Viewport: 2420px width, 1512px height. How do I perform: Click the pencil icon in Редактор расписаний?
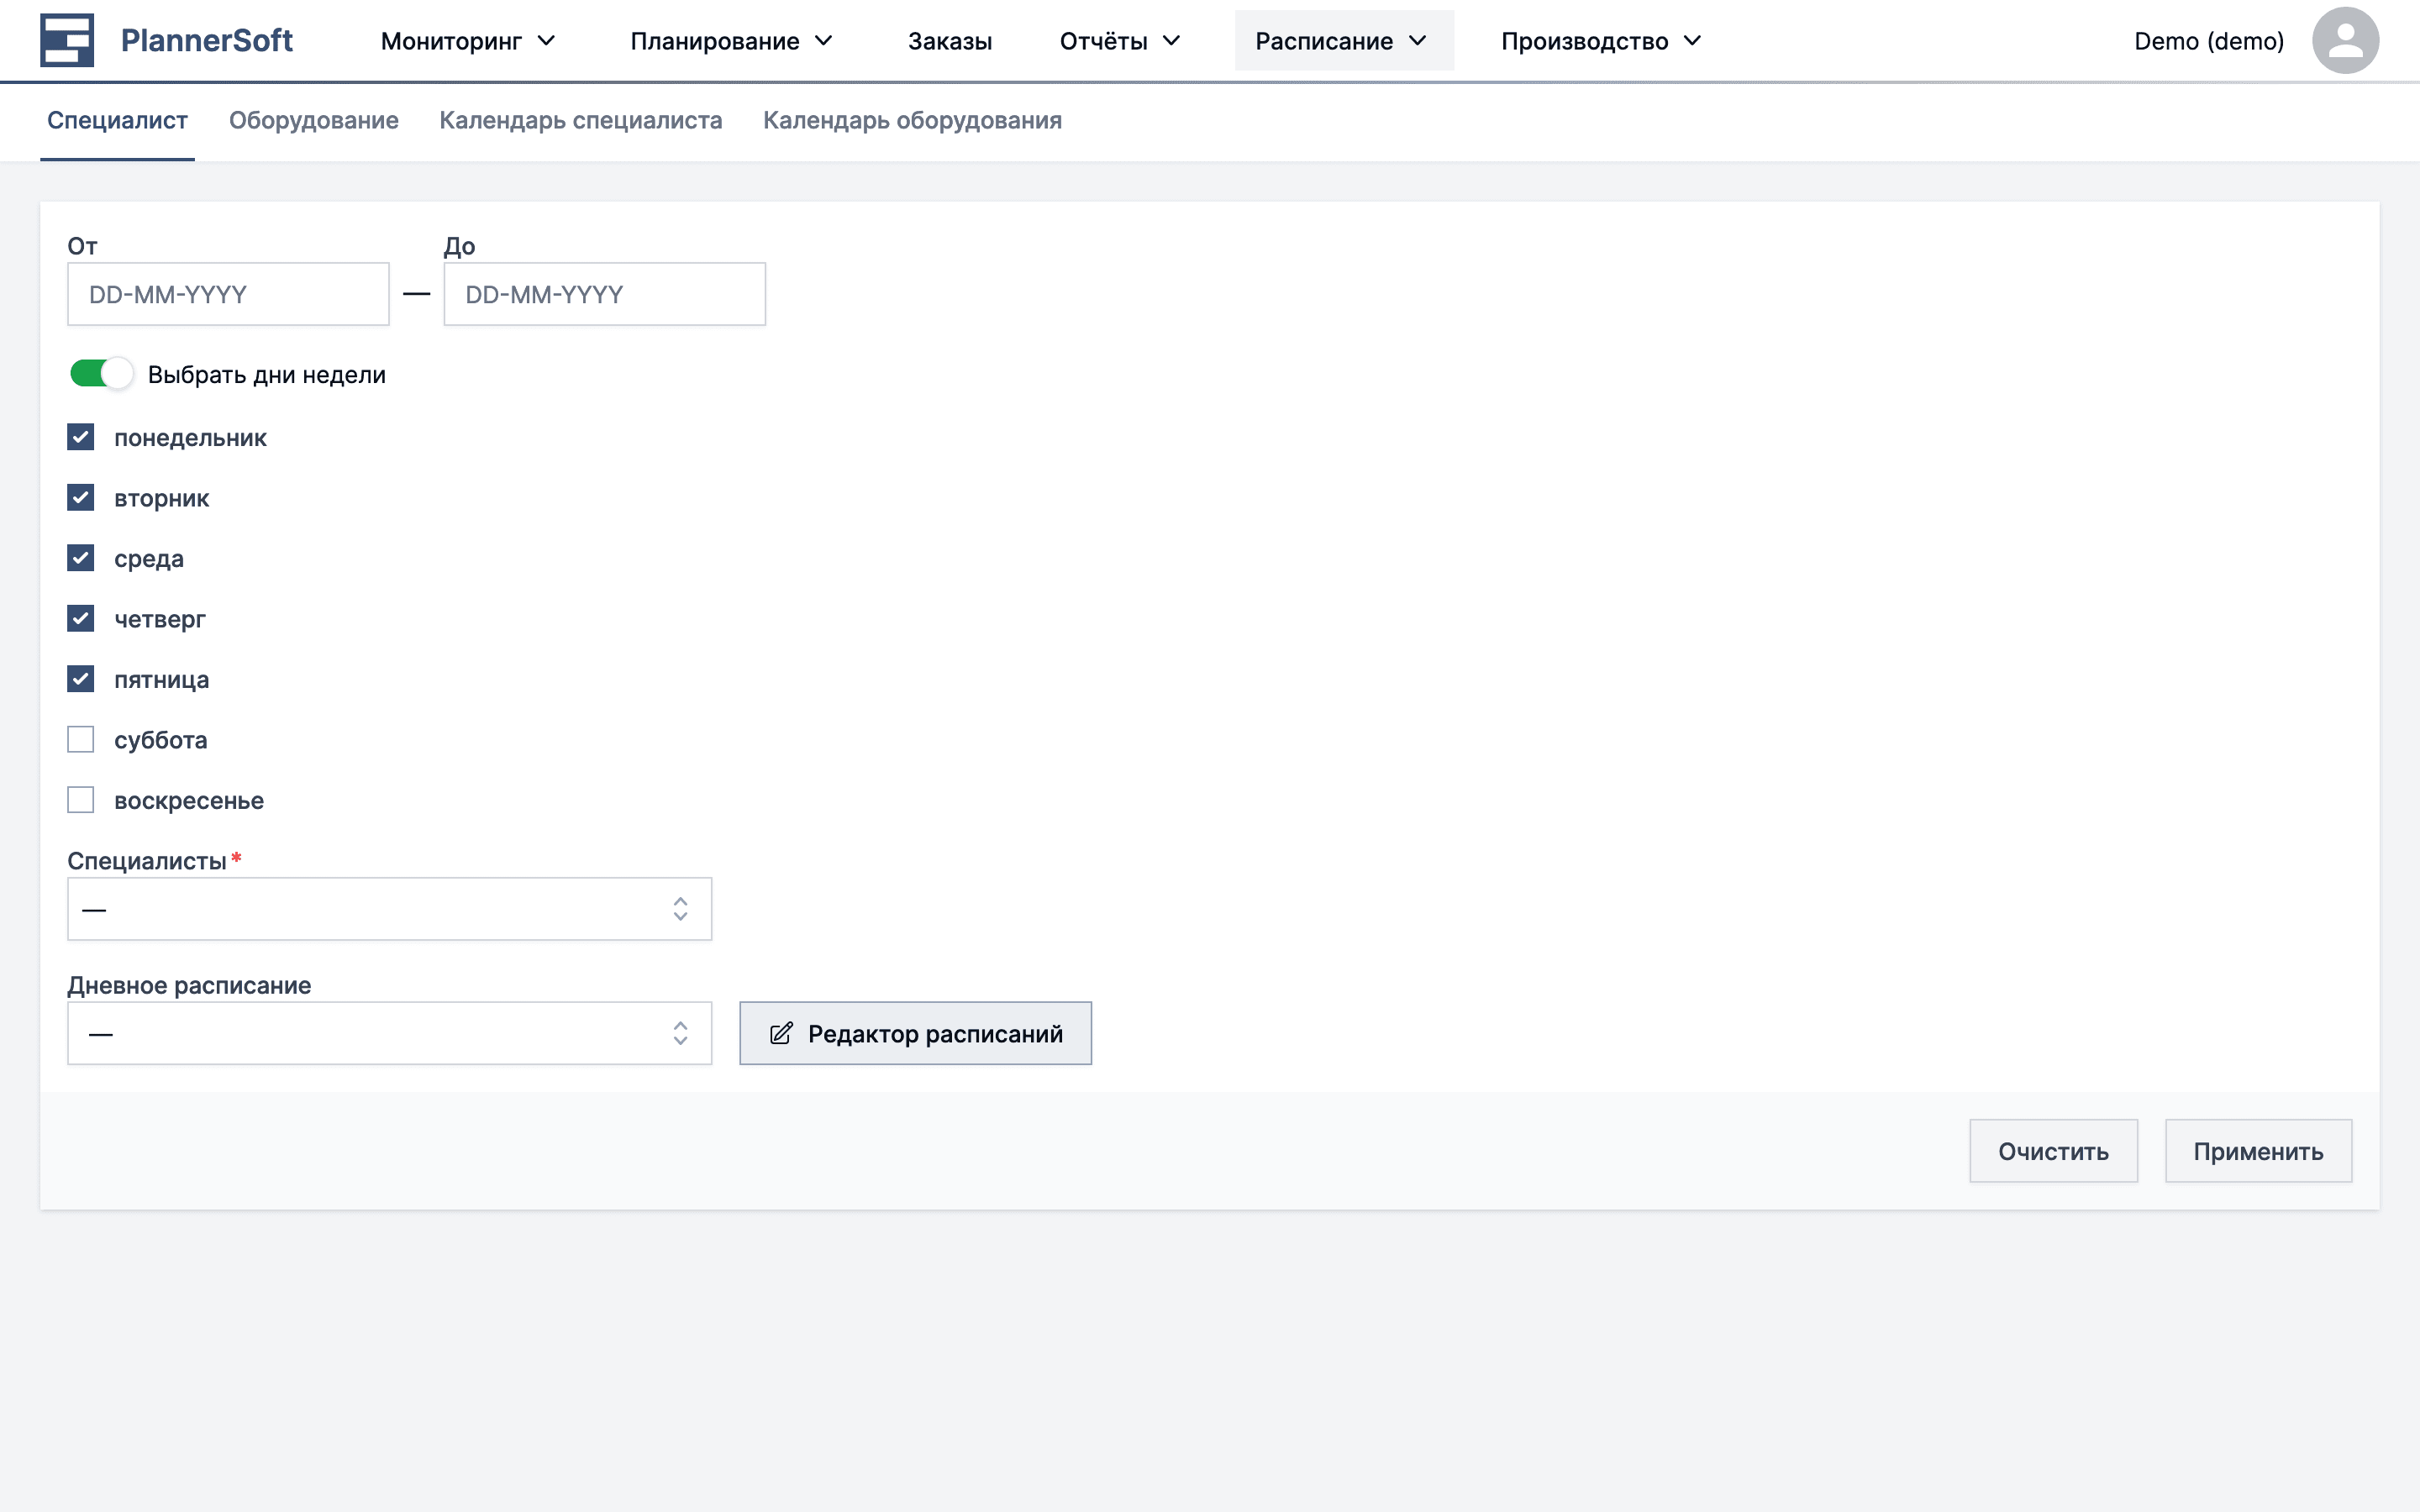coord(781,1033)
